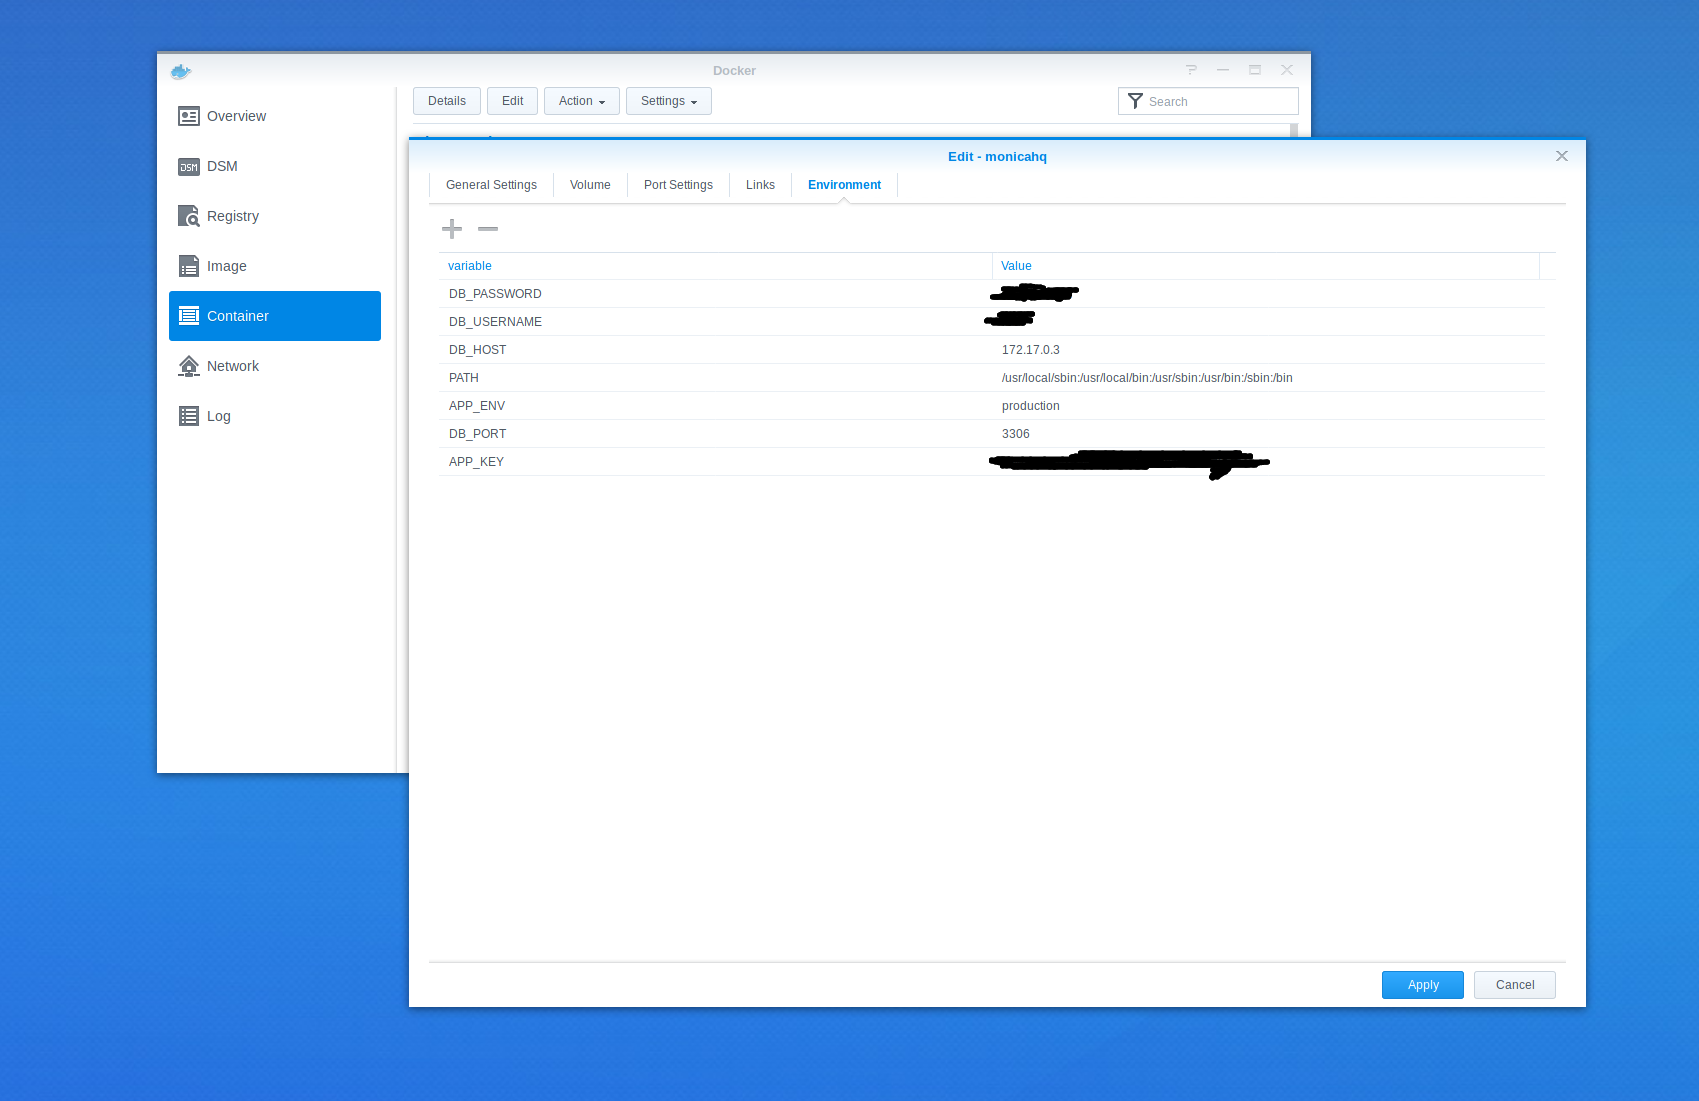Cancel the edit dialog
This screenshot has height=1101, width=1699.
pyautogui.click(x=1515, y=985)
